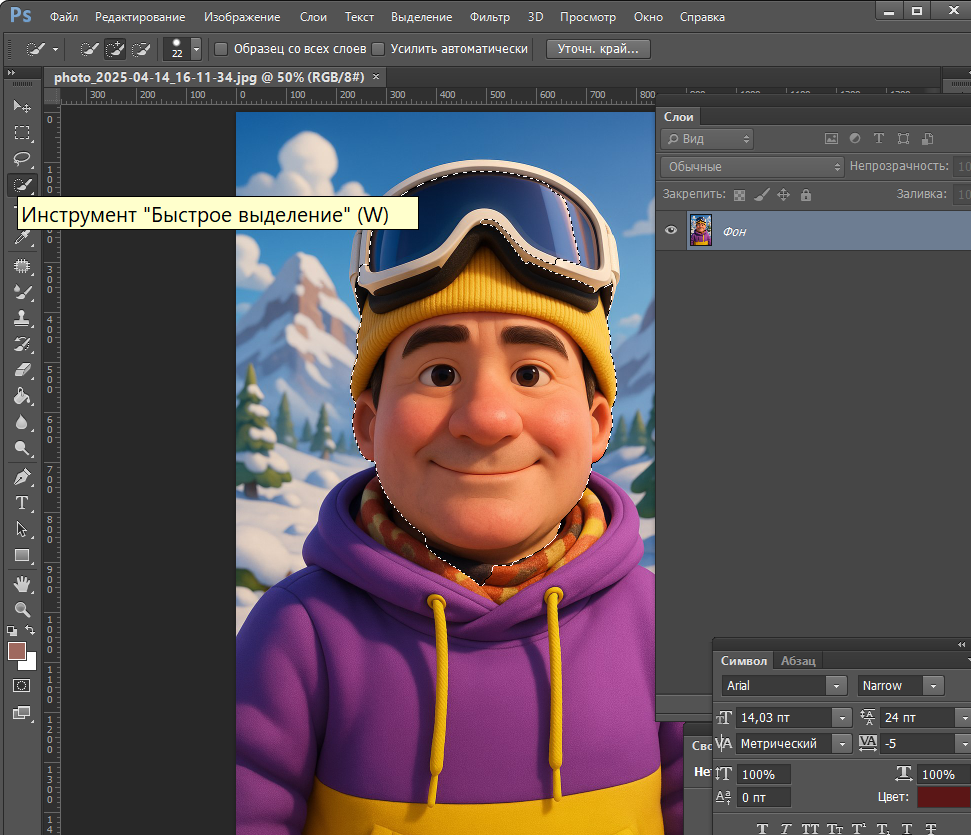This screenshot has height=835, width=971.
Task: Click the baseline shift 0 пт field
Action: coord(764,798)
